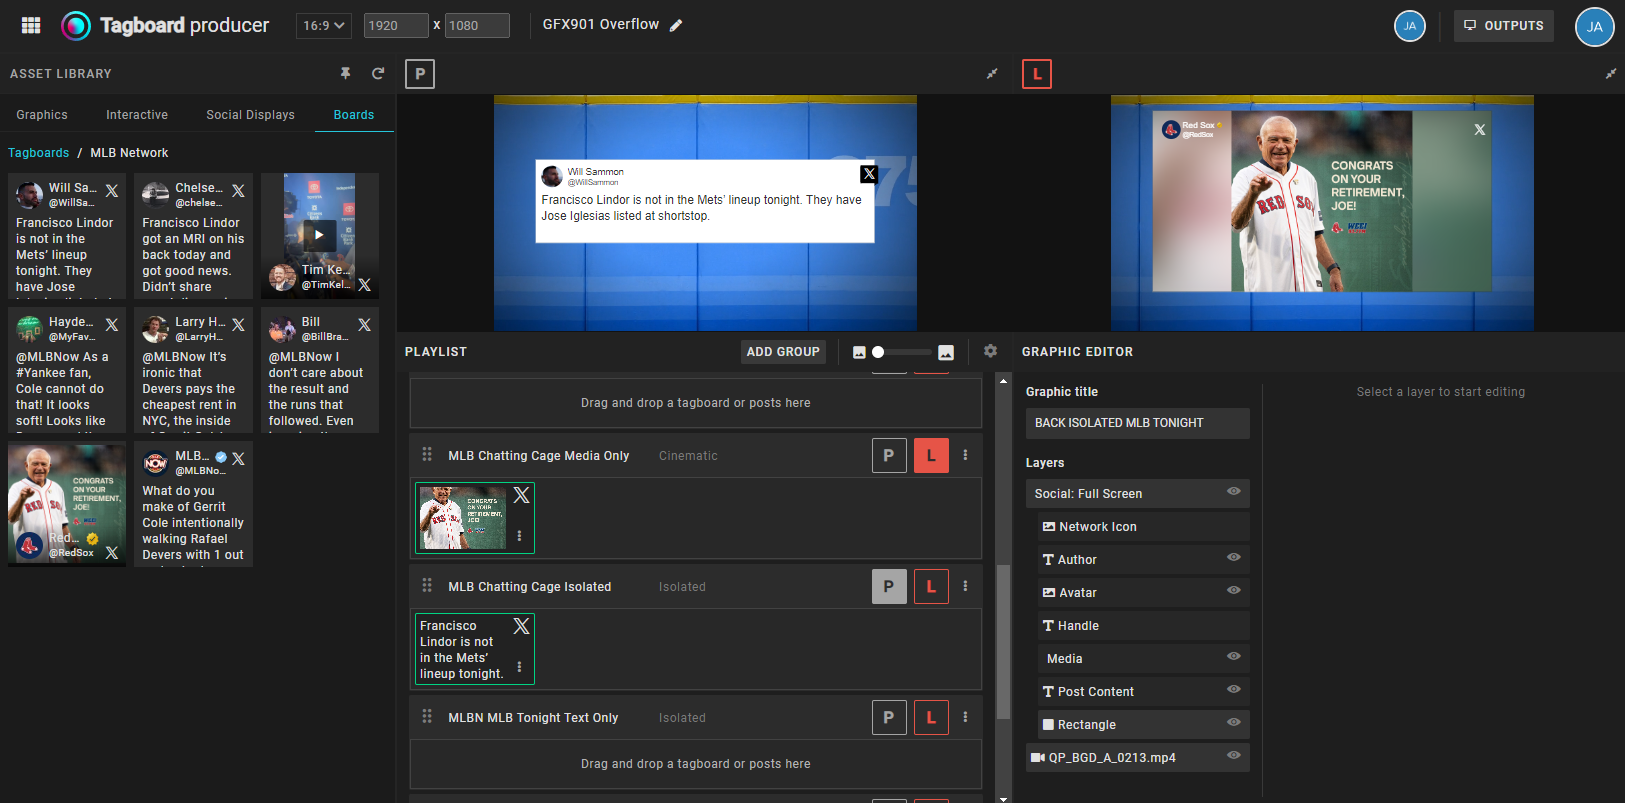The height and width of the screenshot is (803, 1625).
Task: Play the Tim Kelly video post
Action: click(x=319, y=235)
